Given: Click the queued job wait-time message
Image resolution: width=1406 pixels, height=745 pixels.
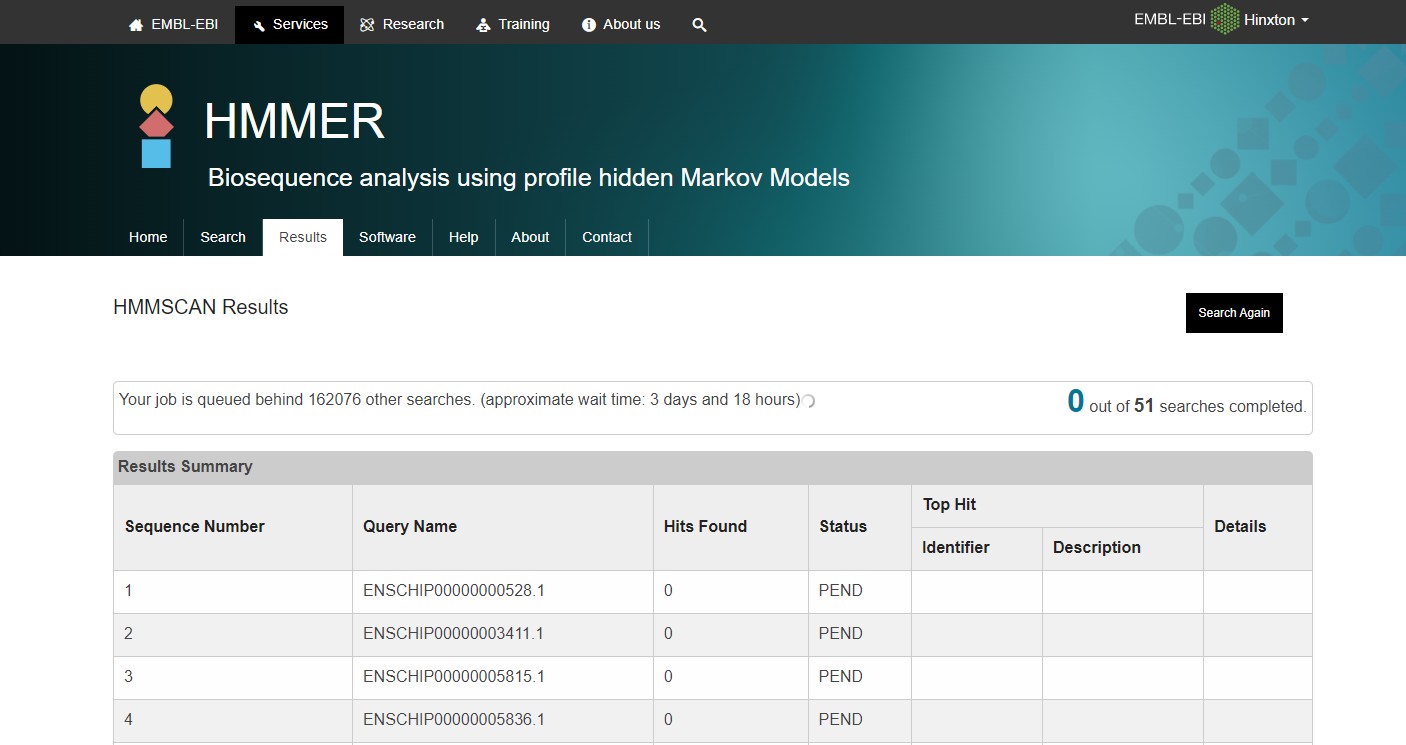Looking at the screenshot, I should click(460, 399).
